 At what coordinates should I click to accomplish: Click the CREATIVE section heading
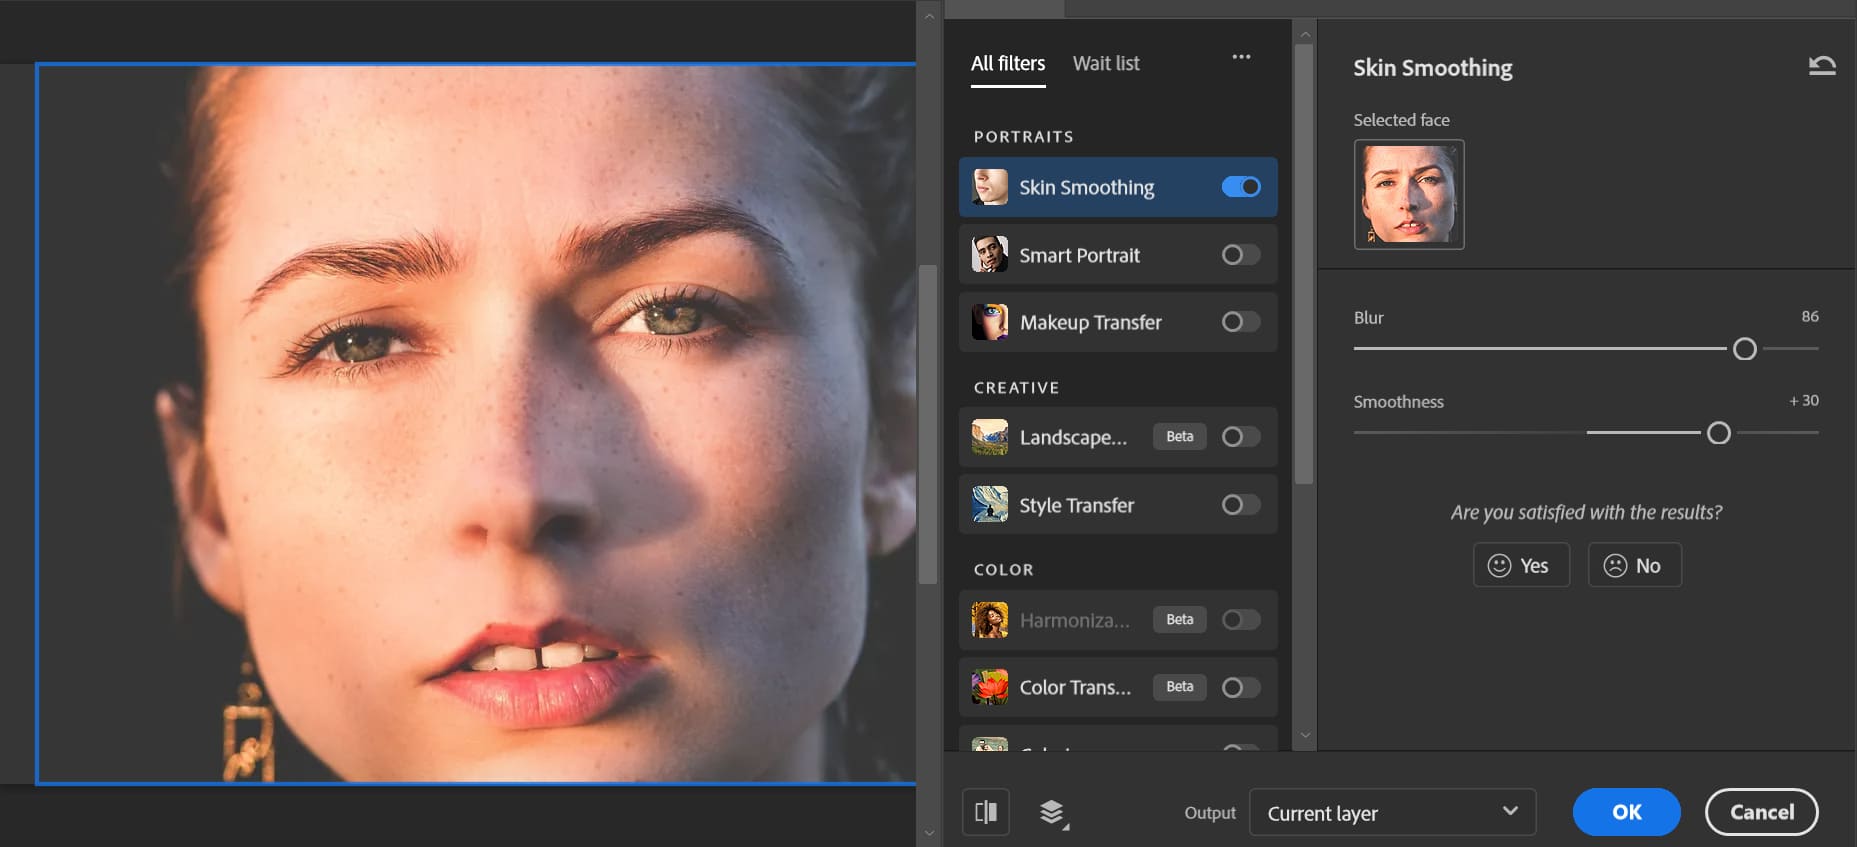coord(1016,388)
